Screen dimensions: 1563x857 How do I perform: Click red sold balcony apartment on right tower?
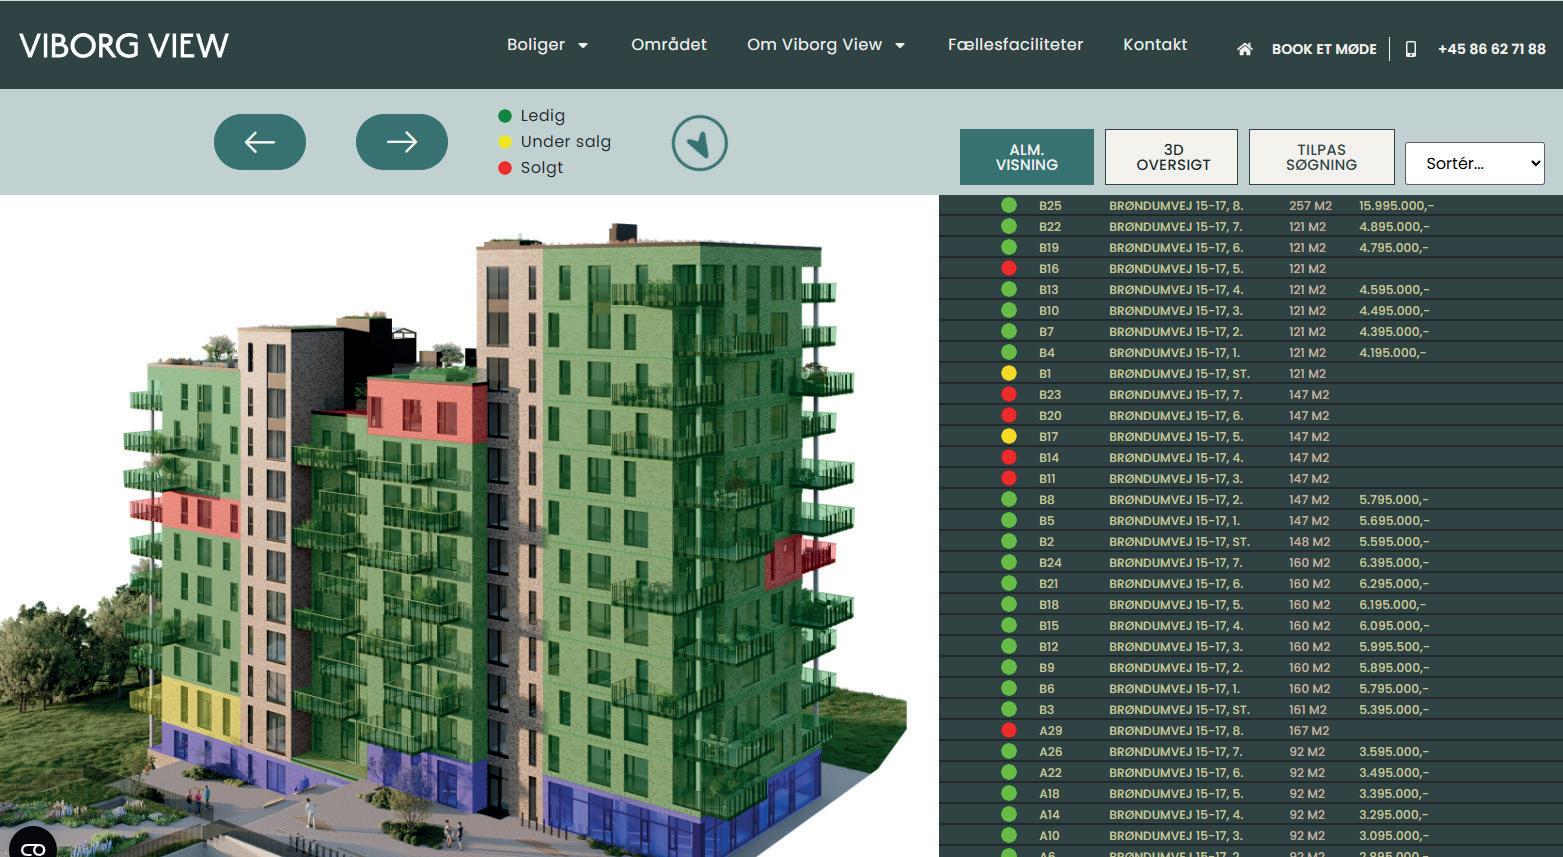pos(798,561)
